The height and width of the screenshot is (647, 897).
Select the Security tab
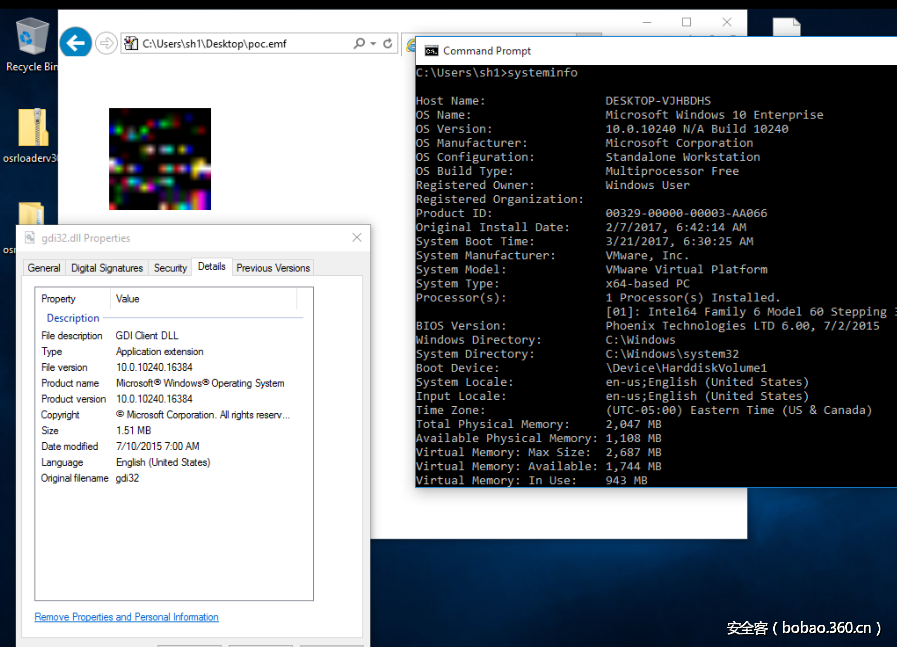pyautogui.click(x=170, y=268)
